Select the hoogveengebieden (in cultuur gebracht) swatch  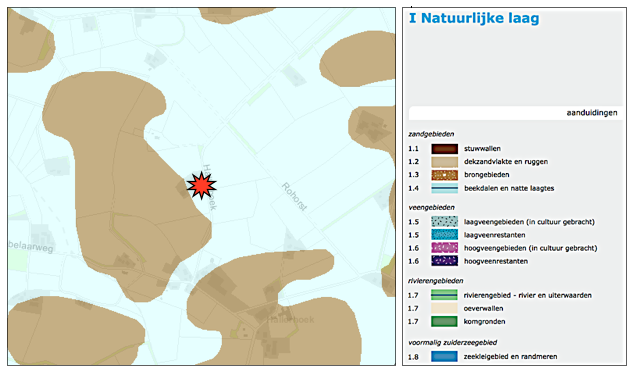tap(445, 248)
